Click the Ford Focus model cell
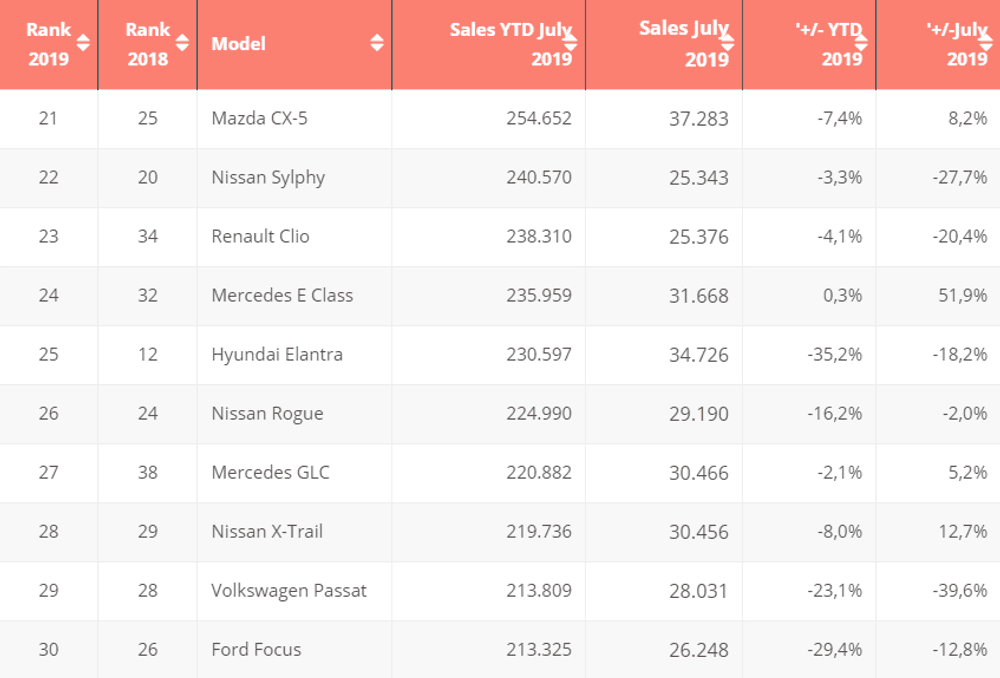1000x678 pixels. click(256, 649)
